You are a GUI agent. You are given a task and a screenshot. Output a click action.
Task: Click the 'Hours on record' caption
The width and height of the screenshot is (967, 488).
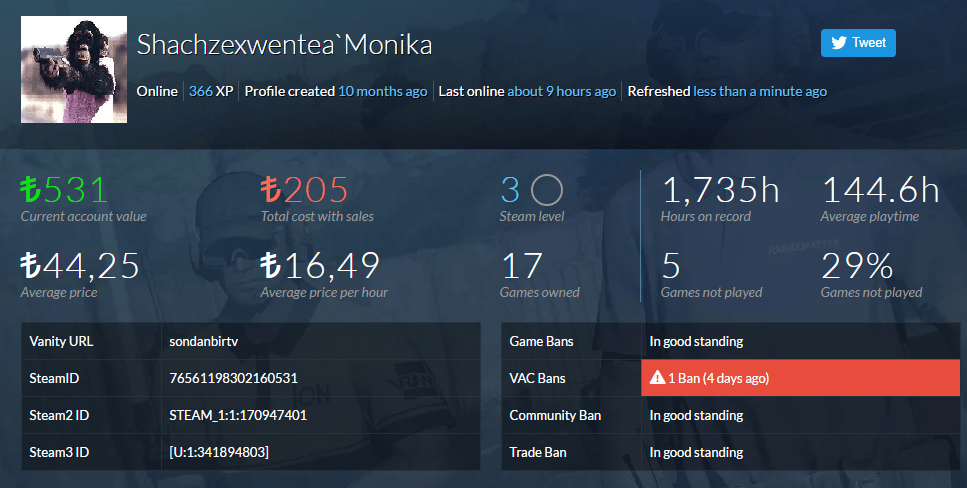[706, 217]
